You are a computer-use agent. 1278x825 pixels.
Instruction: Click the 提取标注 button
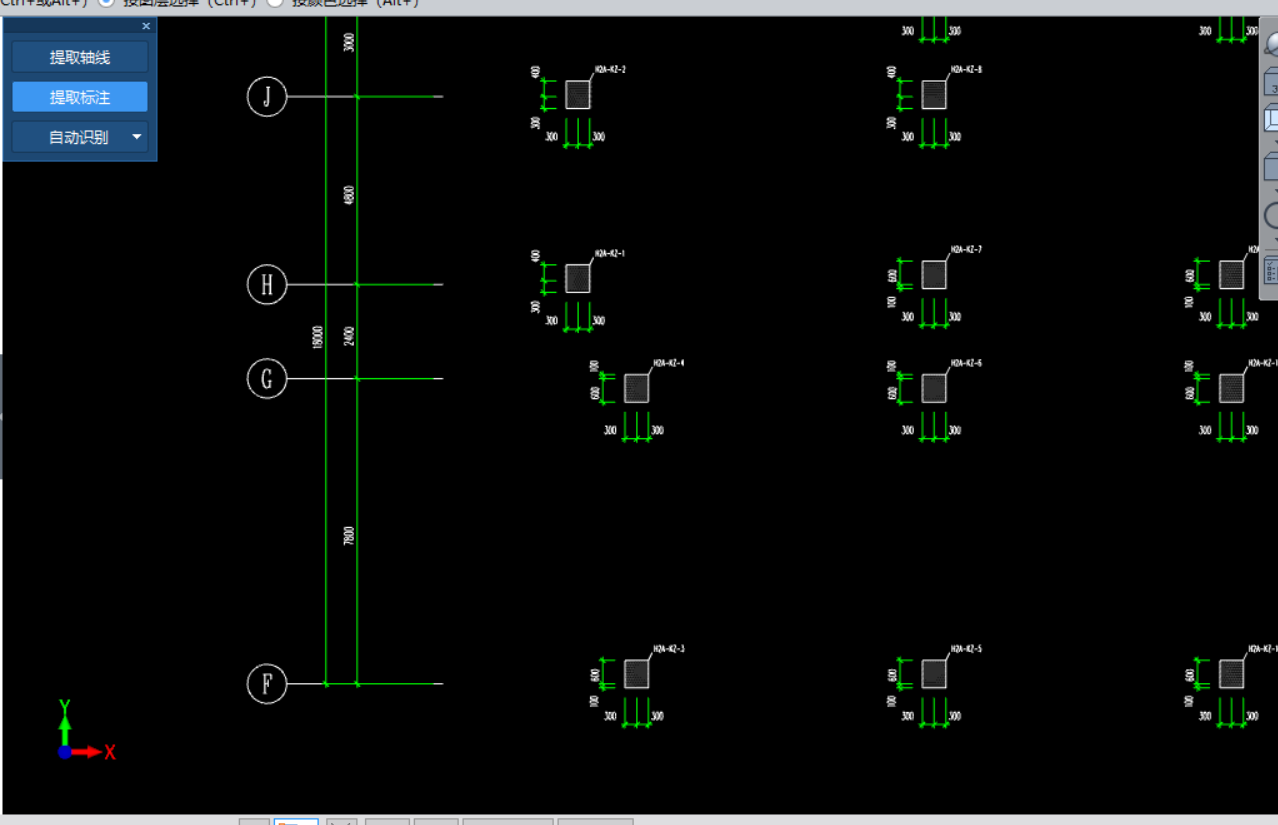(x=80, y=97)
